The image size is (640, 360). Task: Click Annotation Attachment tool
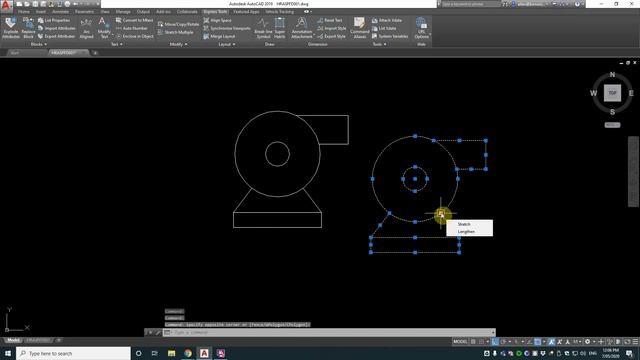coord(302,28)
